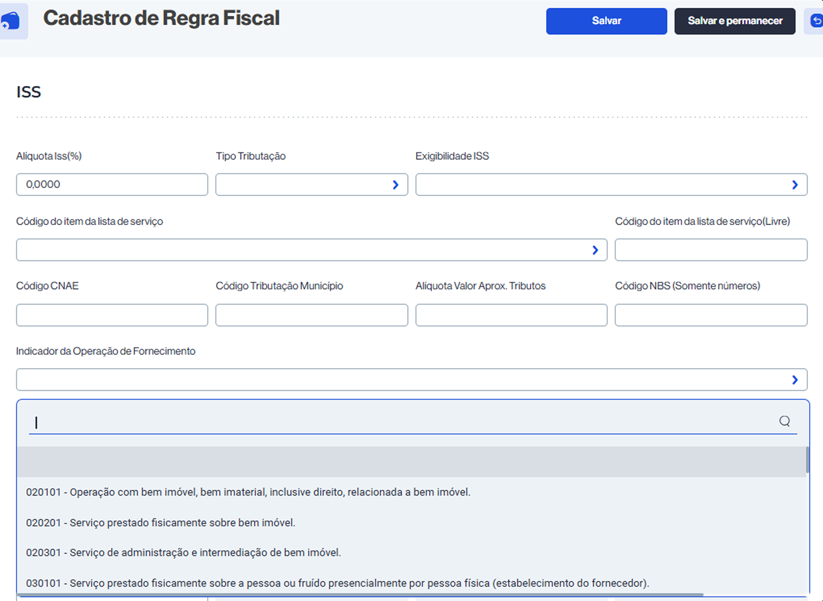
Task: Click the Alíquota Iss(%) input field
Action: [x=111, y=185]
